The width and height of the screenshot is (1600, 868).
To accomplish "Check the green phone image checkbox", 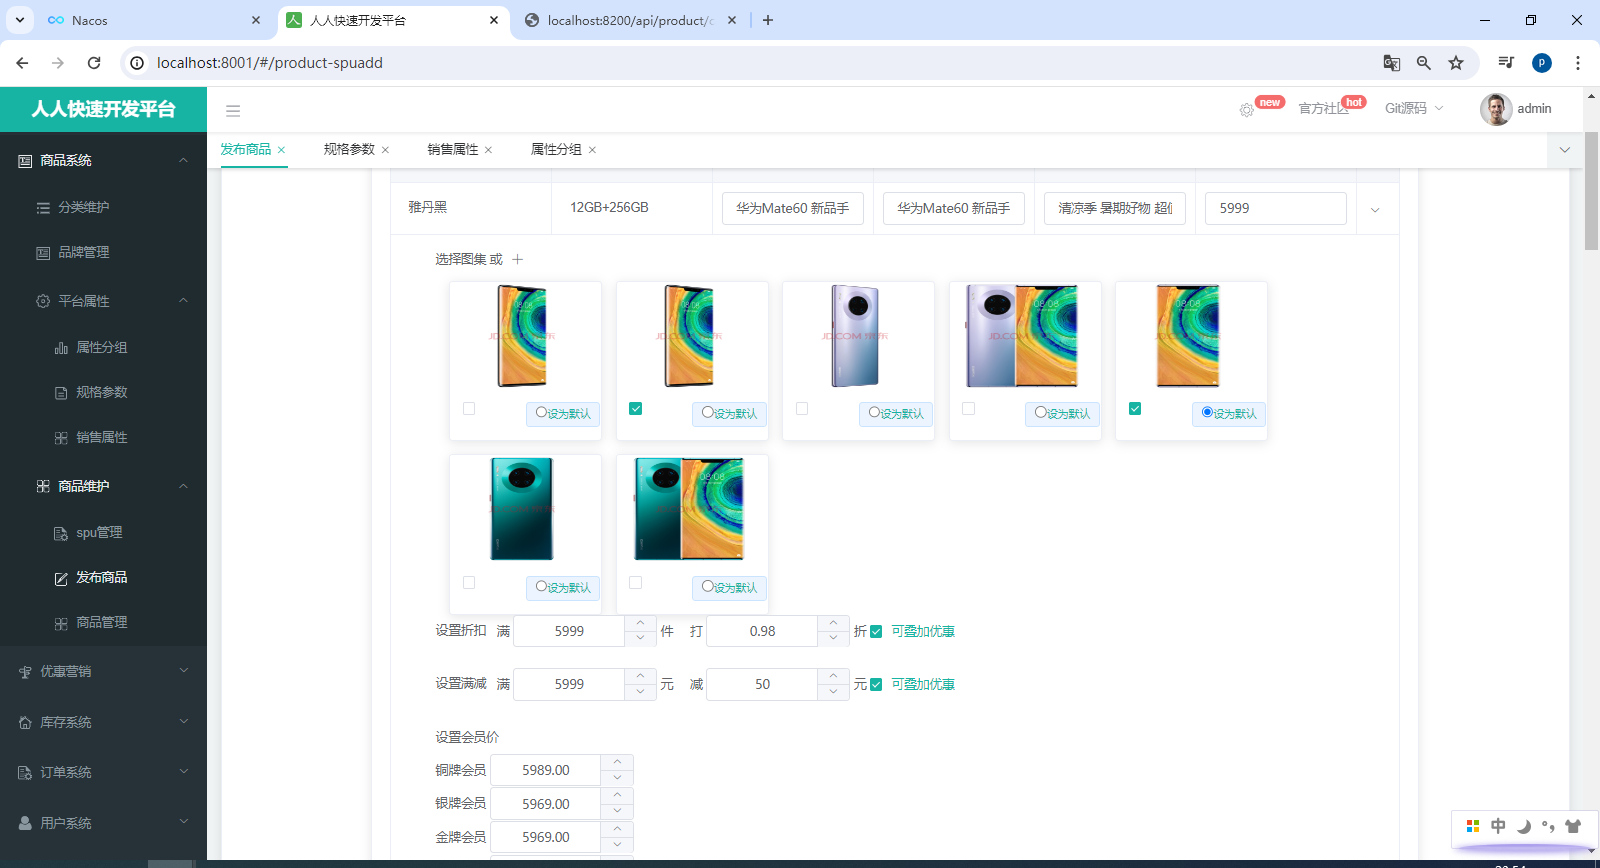I will tap(469, 582).
